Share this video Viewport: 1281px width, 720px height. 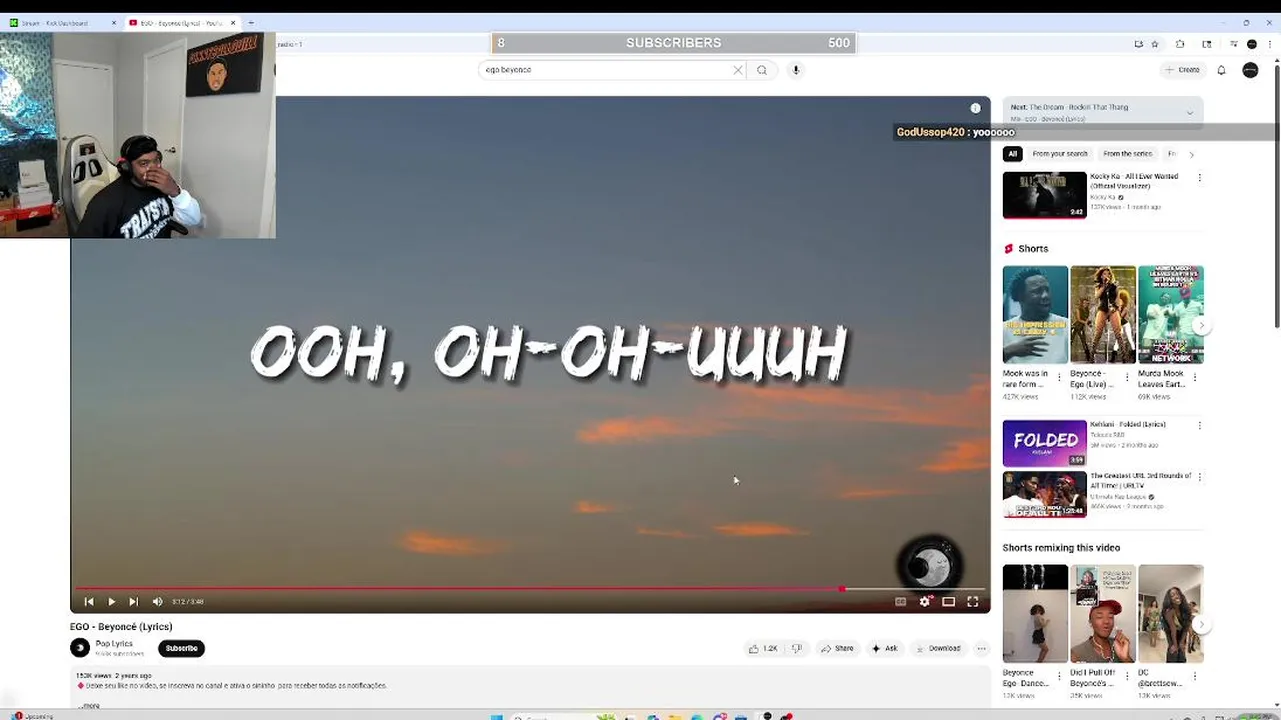(837, 648)
